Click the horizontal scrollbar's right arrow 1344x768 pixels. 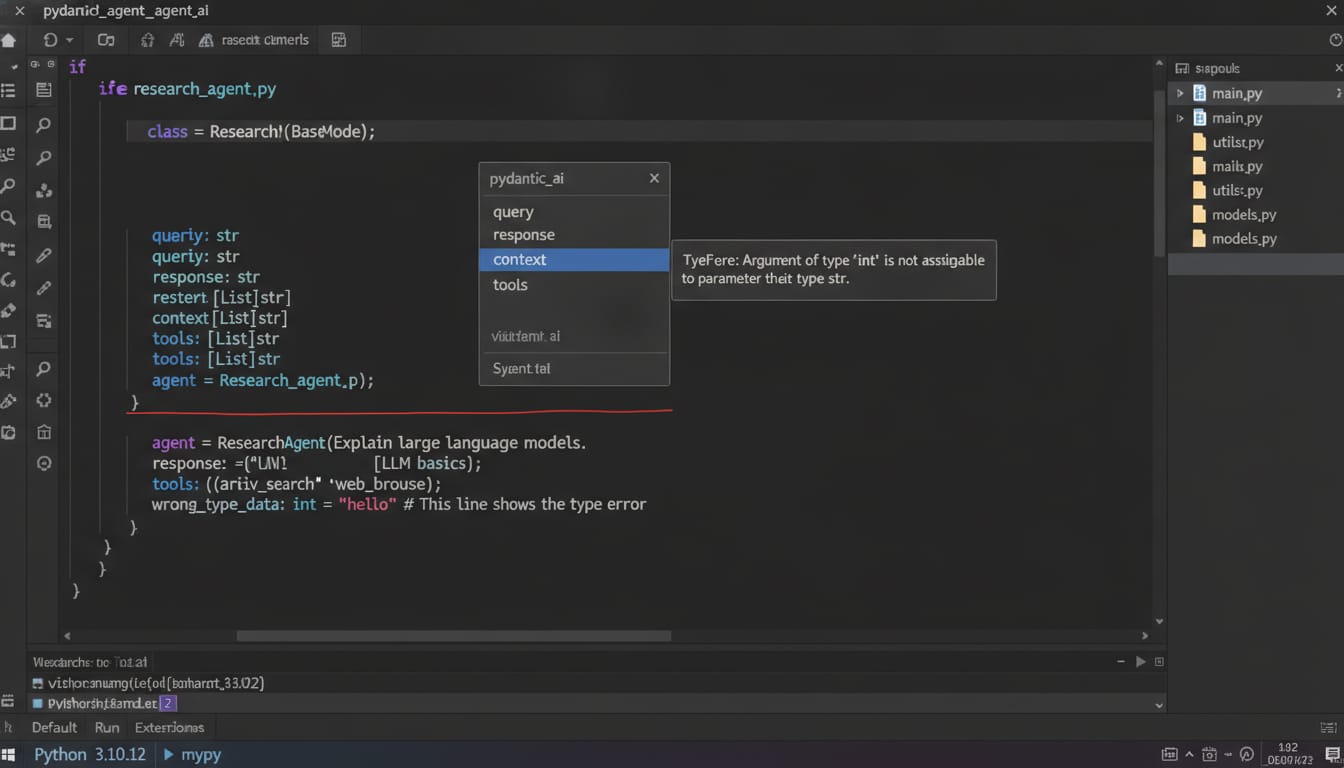click(x=1145, y=636)
